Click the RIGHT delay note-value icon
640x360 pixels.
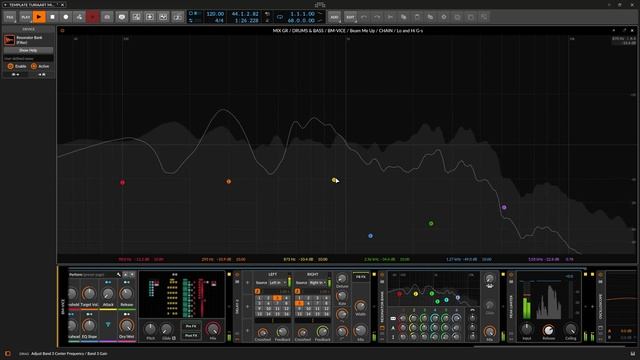[x=298, y=291]
